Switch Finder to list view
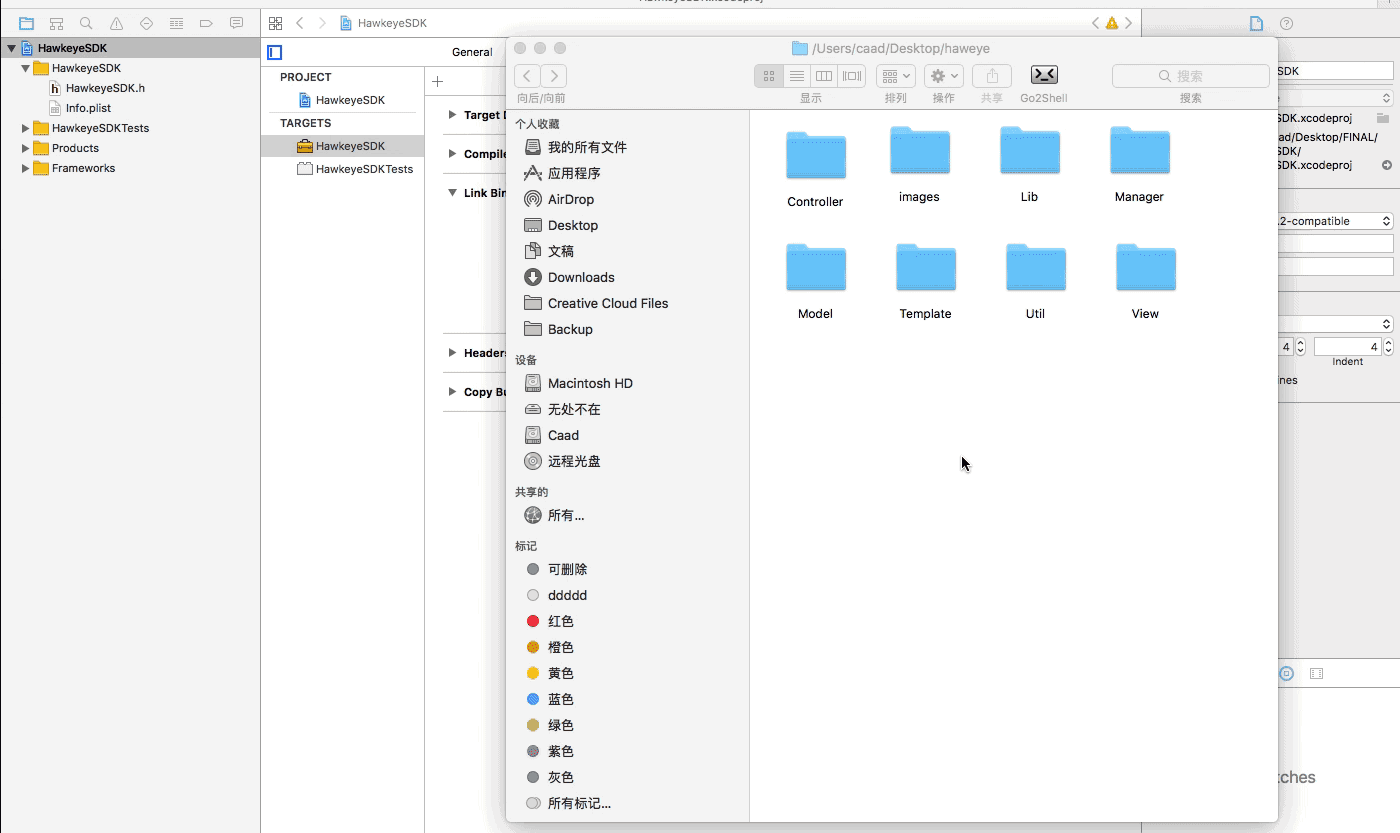The width and height of the screenshot is (1400, 833). click(797, 76)
